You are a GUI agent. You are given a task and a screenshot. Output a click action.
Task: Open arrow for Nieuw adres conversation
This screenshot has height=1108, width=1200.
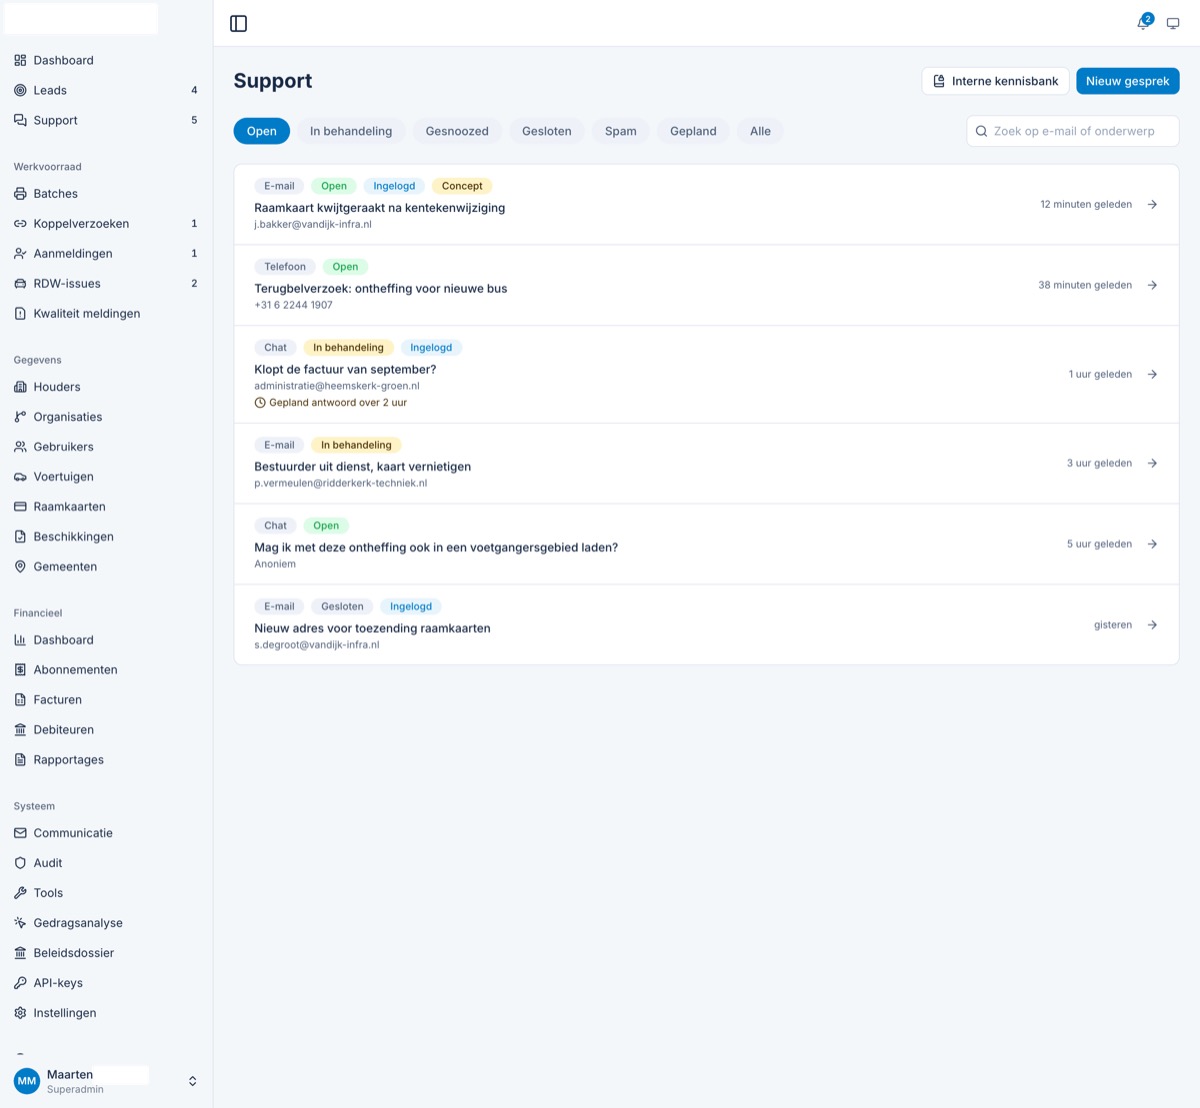pyautogui.click(x=1152, y=625)
